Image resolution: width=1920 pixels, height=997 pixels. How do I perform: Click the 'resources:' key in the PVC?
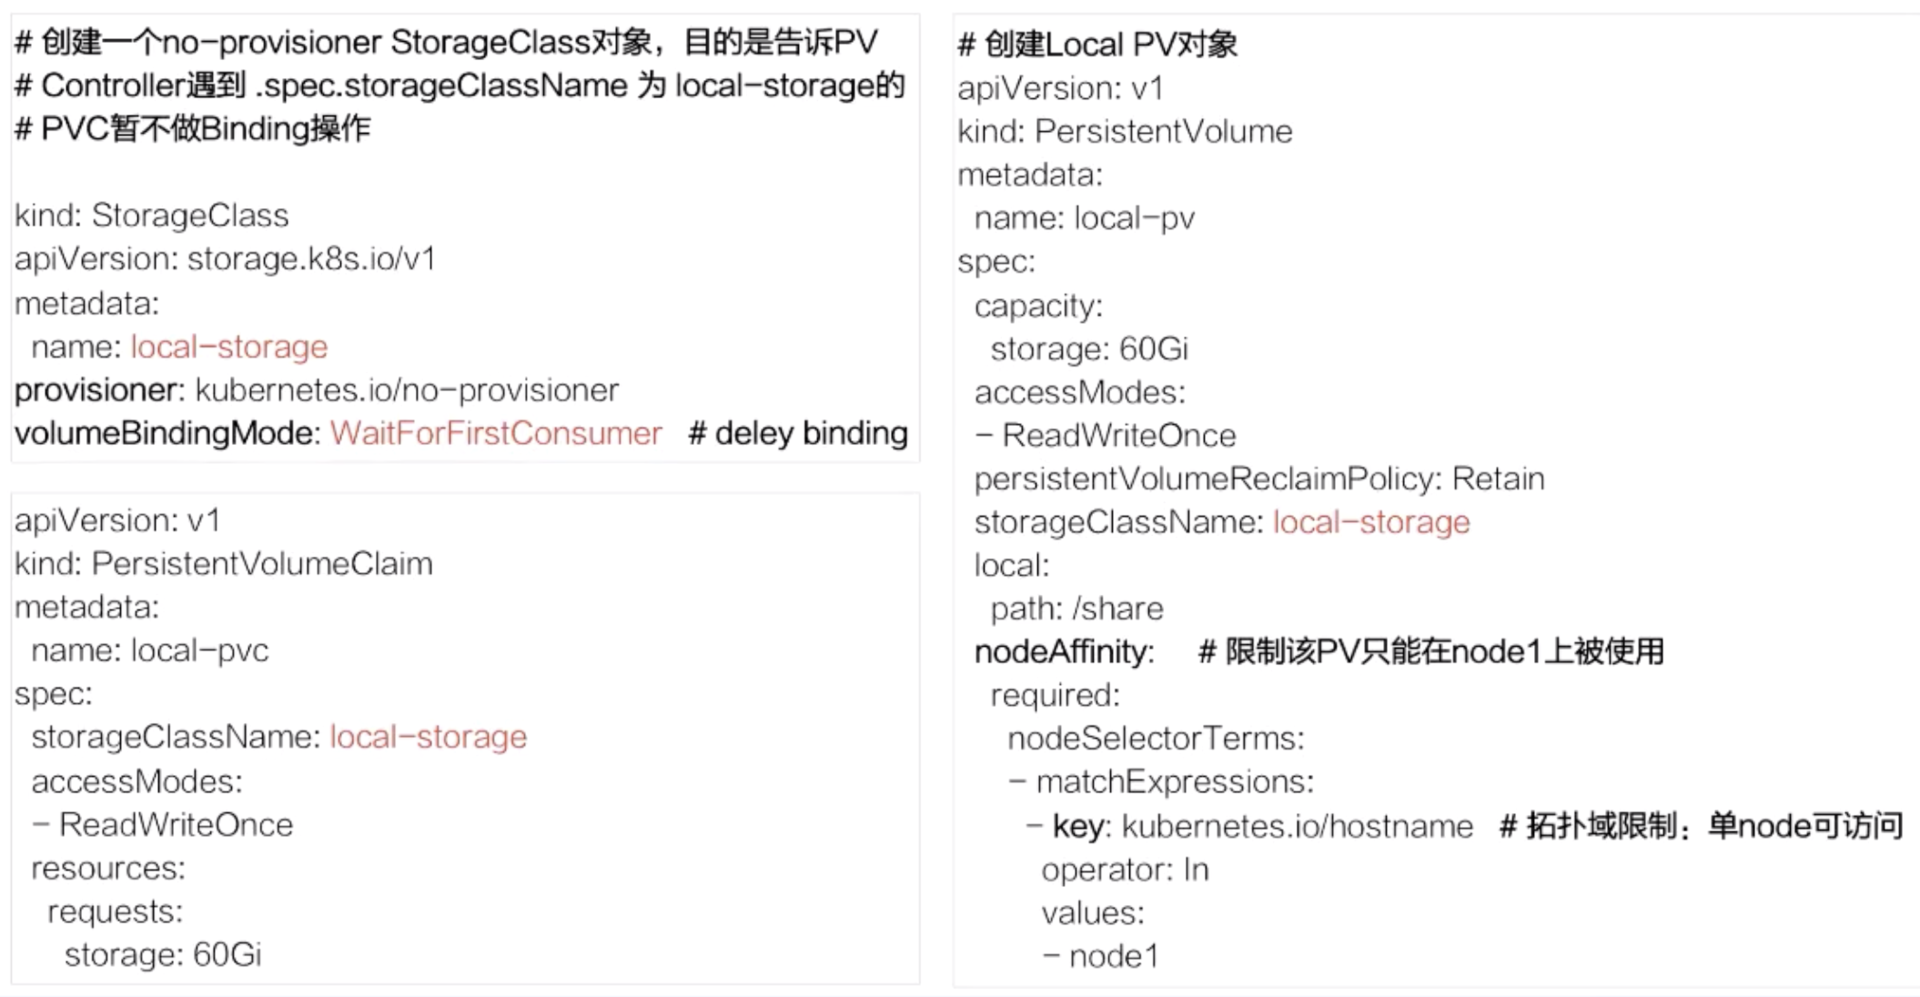[108, 868]
